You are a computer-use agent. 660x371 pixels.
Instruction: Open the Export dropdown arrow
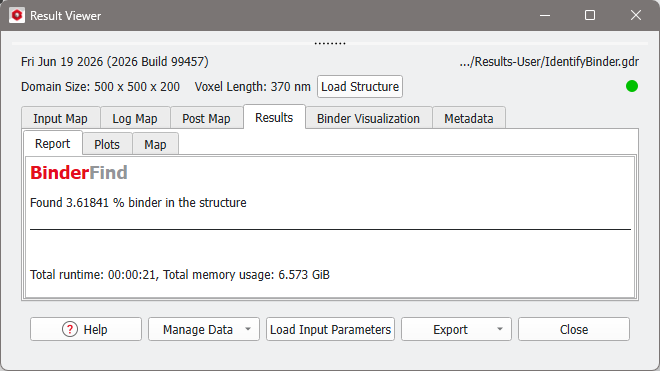[x=500, y=329]
